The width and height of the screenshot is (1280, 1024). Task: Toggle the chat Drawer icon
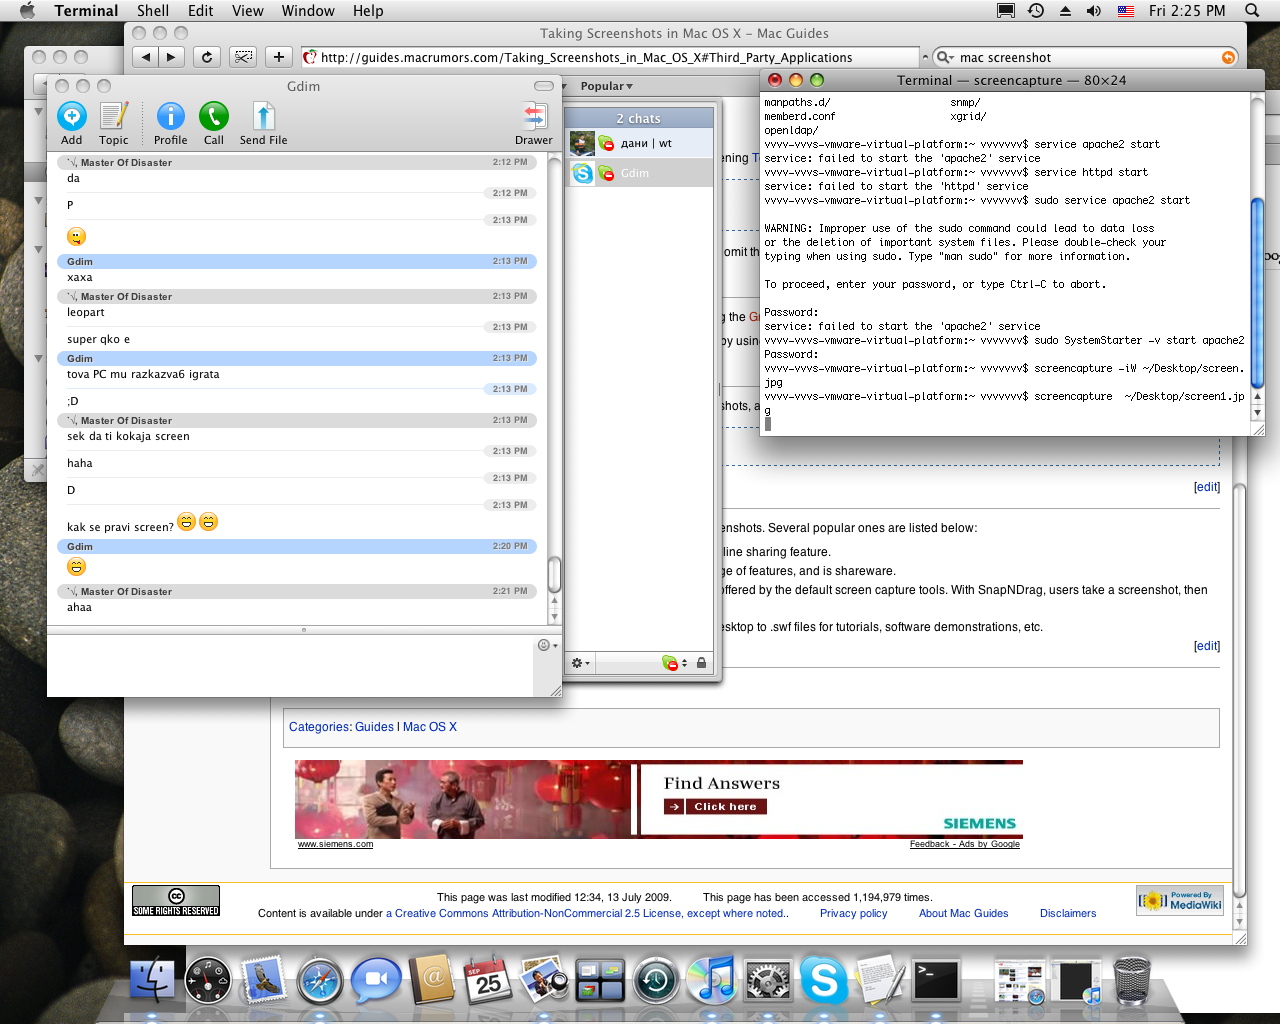coord(534,115)
